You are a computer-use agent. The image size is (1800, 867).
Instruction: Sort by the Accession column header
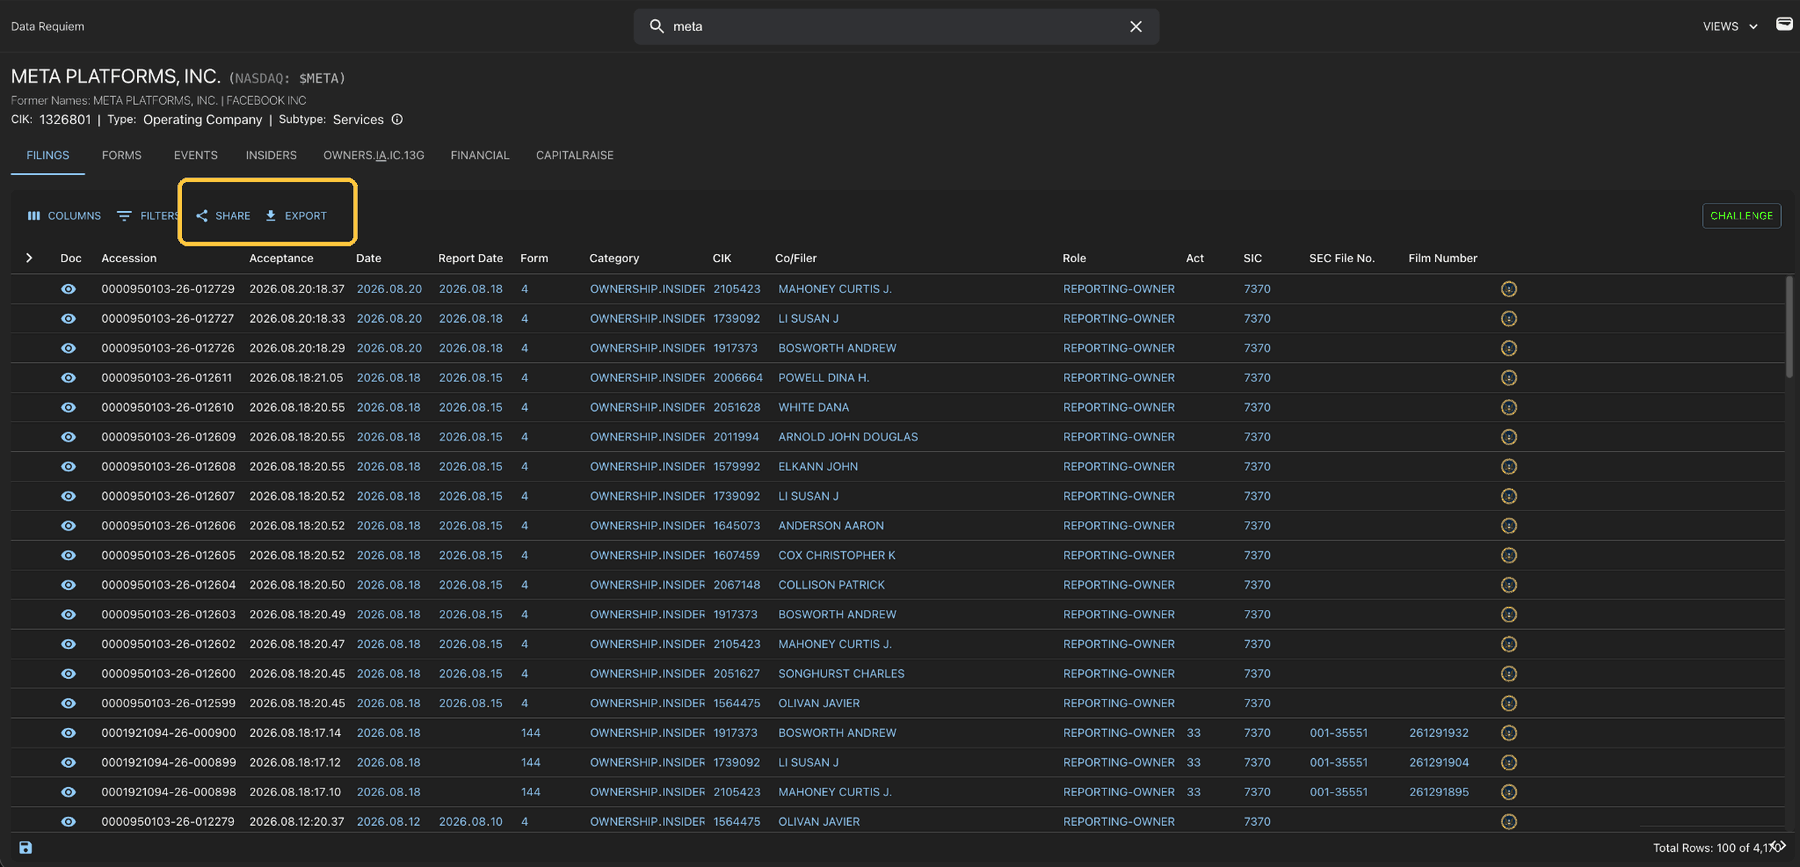click(x=129, y=258)
